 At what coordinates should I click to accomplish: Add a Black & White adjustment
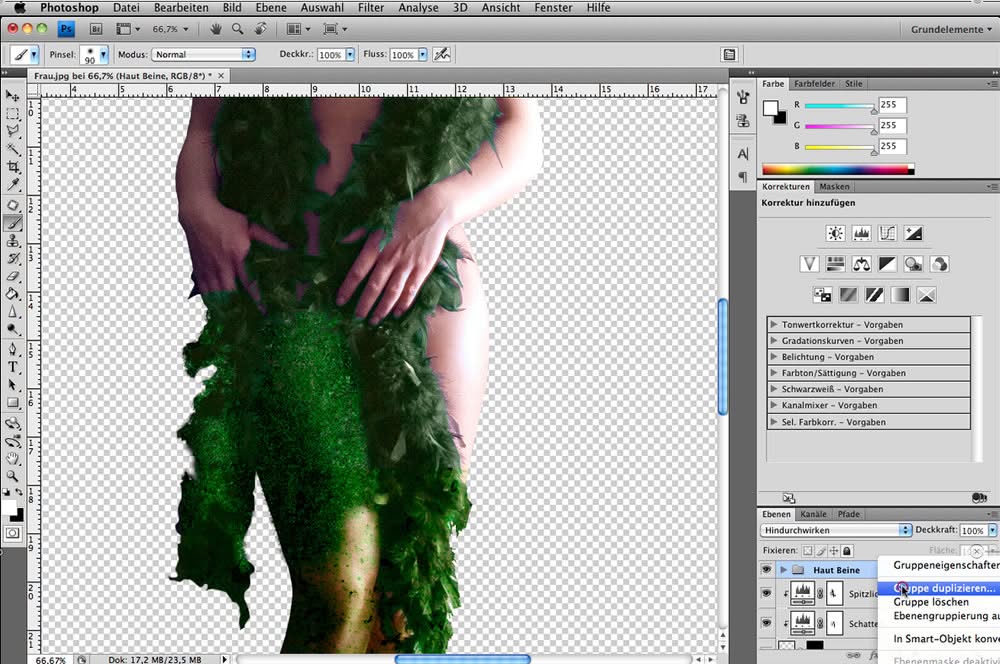tap(887, 264)
